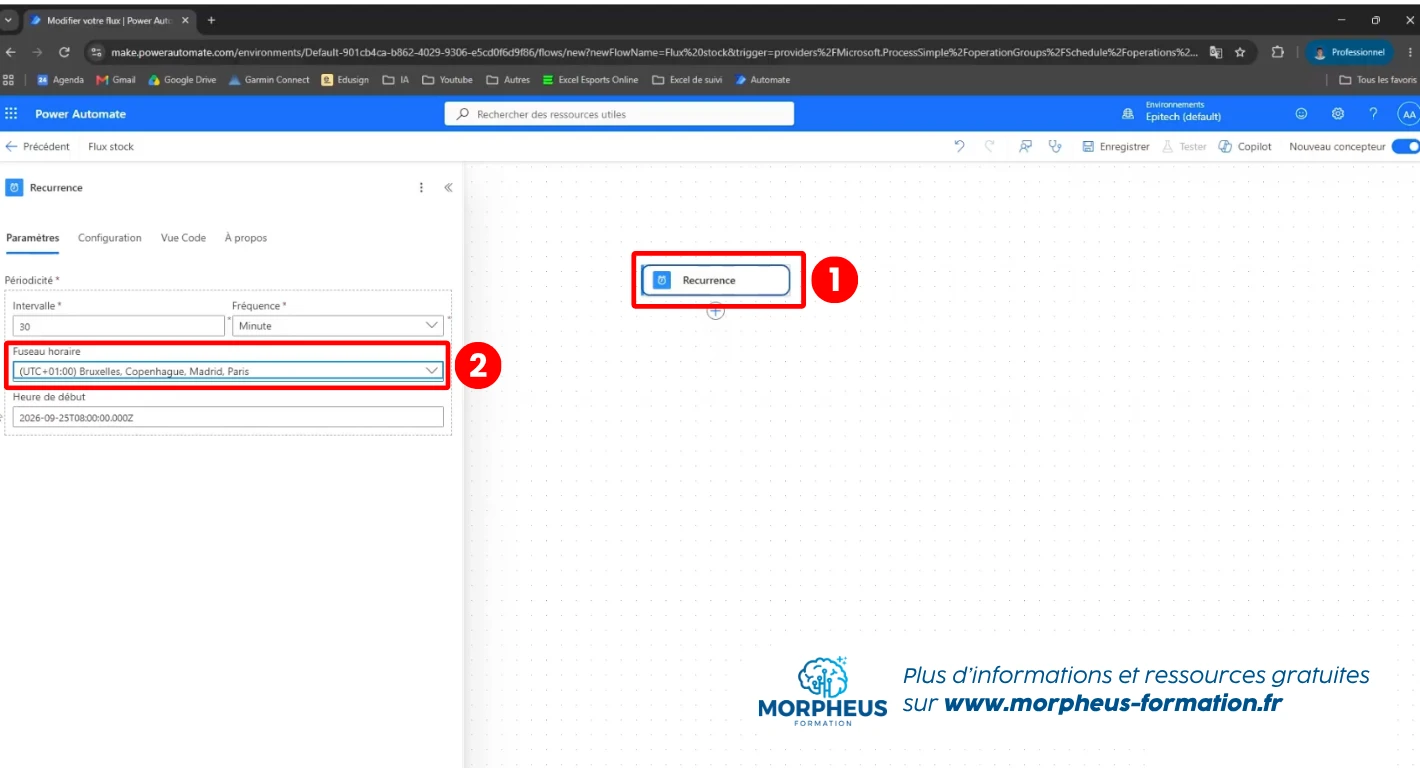Bookmark this page with the star
Screen dimensions: 1420x768
pyautogui.click(x=1240, y=52)
